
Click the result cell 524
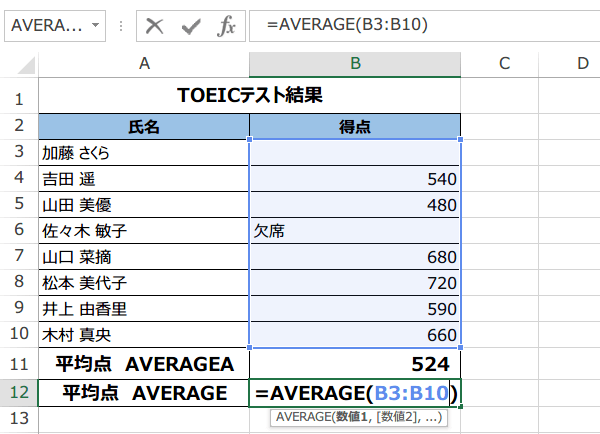(355, 364)
